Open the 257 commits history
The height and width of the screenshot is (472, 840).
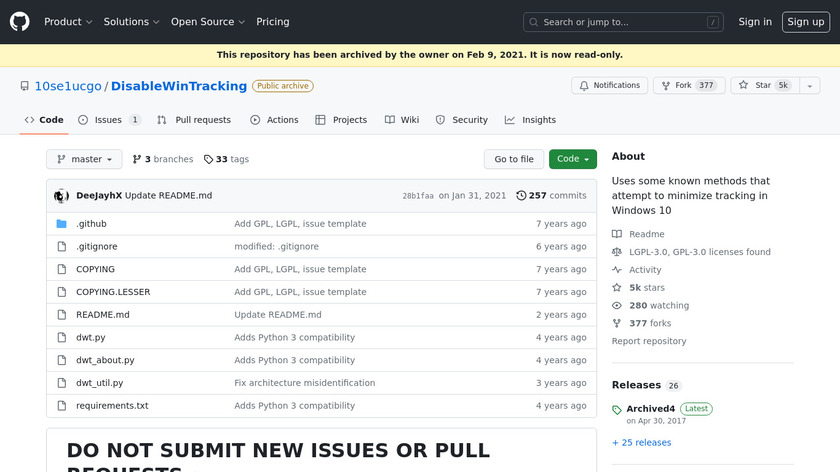coord(551,196)
